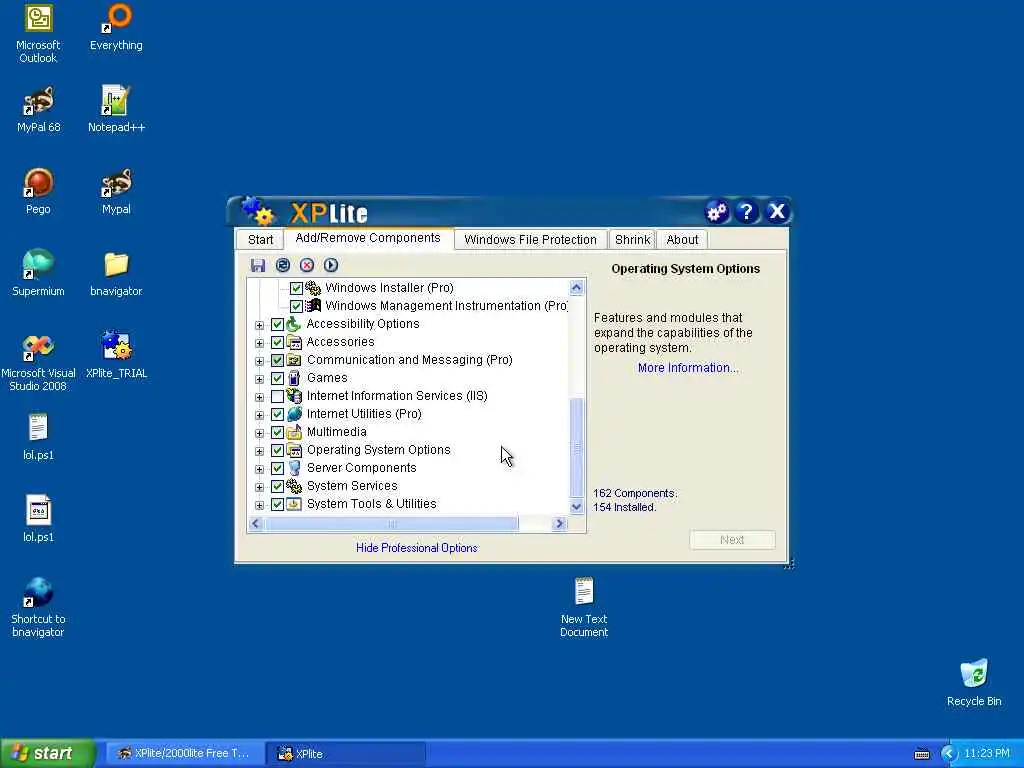Uncheck Windows Management Instrumentation checkbox

pyautogui.click(x=296, y=306)
